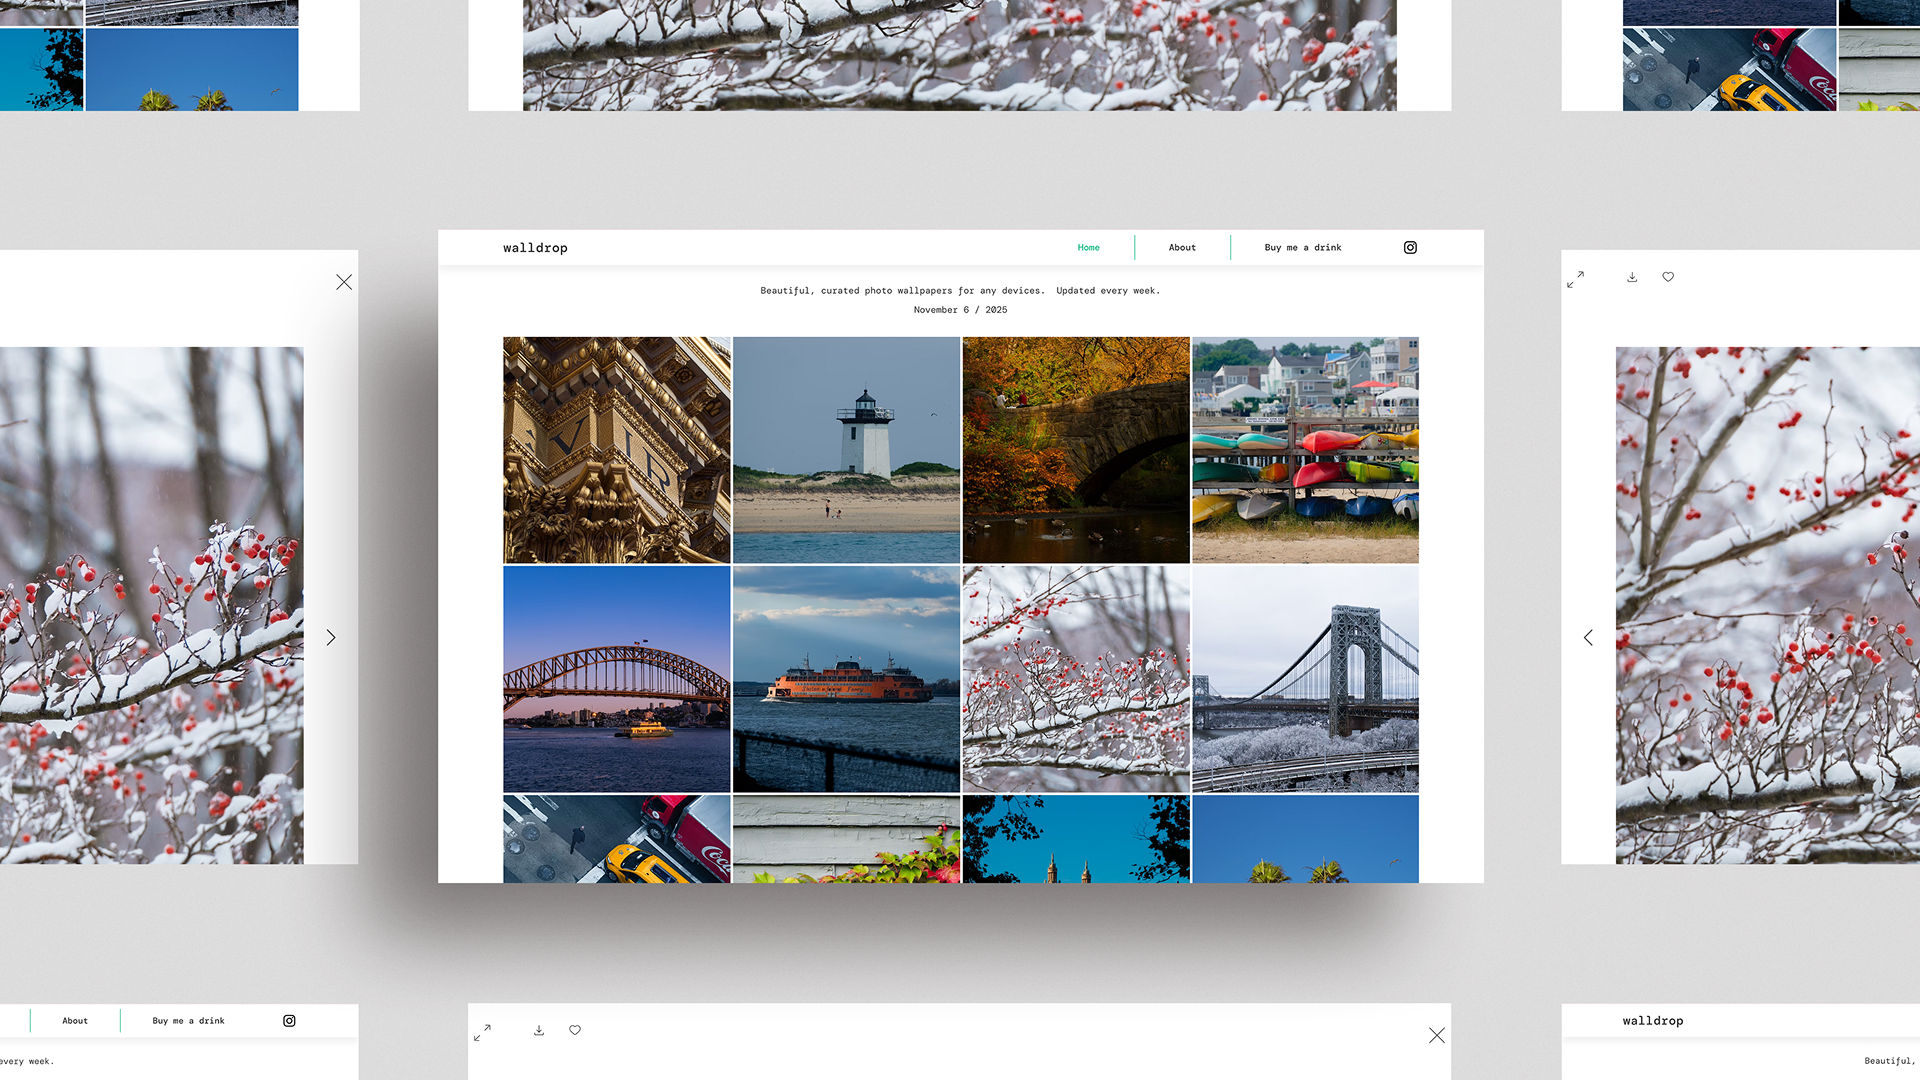This screenshot has width=1920, height=1080.
Task: Click the fullscreen expand icon in right panel
Action: [x=1575, y=279]
